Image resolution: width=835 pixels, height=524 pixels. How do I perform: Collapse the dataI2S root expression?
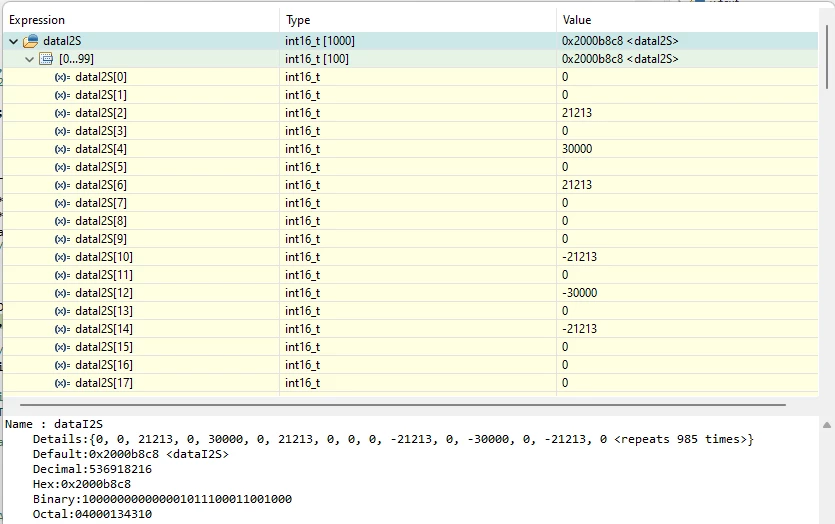pyautogui.click(x=14, y=41)
